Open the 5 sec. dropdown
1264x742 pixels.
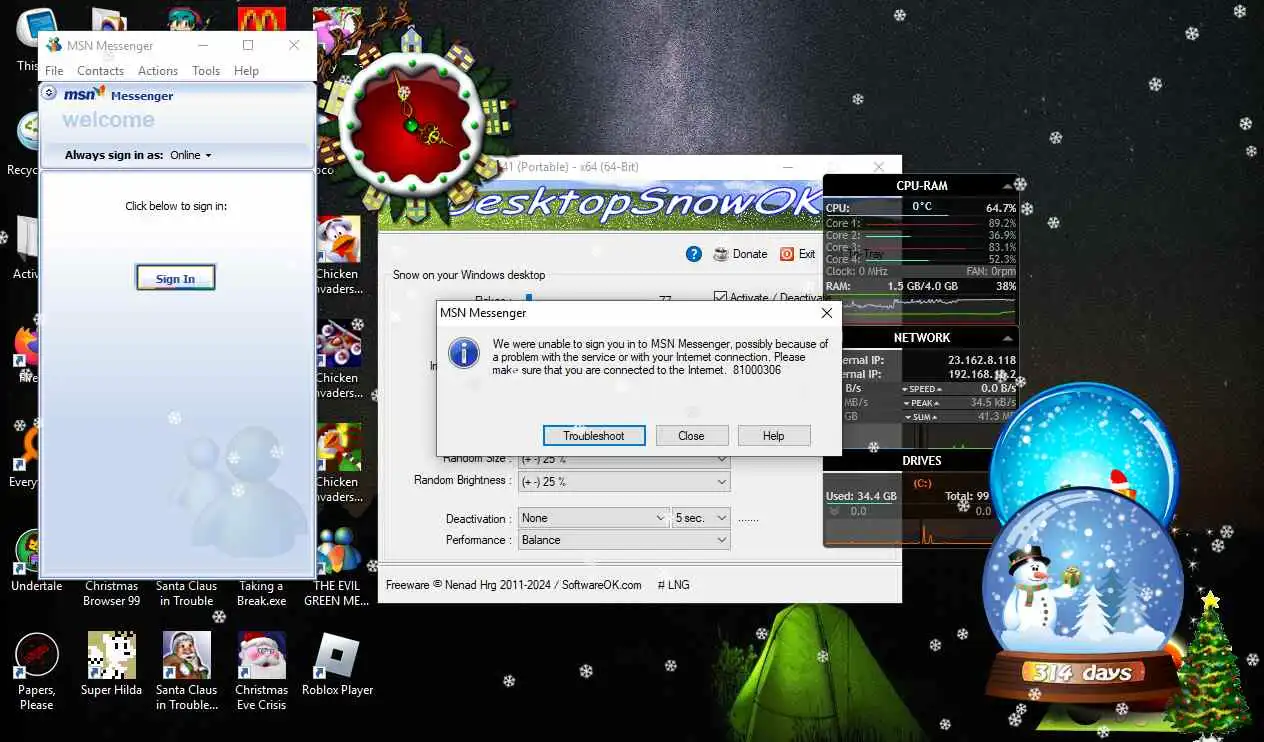(x=702, y=518)
